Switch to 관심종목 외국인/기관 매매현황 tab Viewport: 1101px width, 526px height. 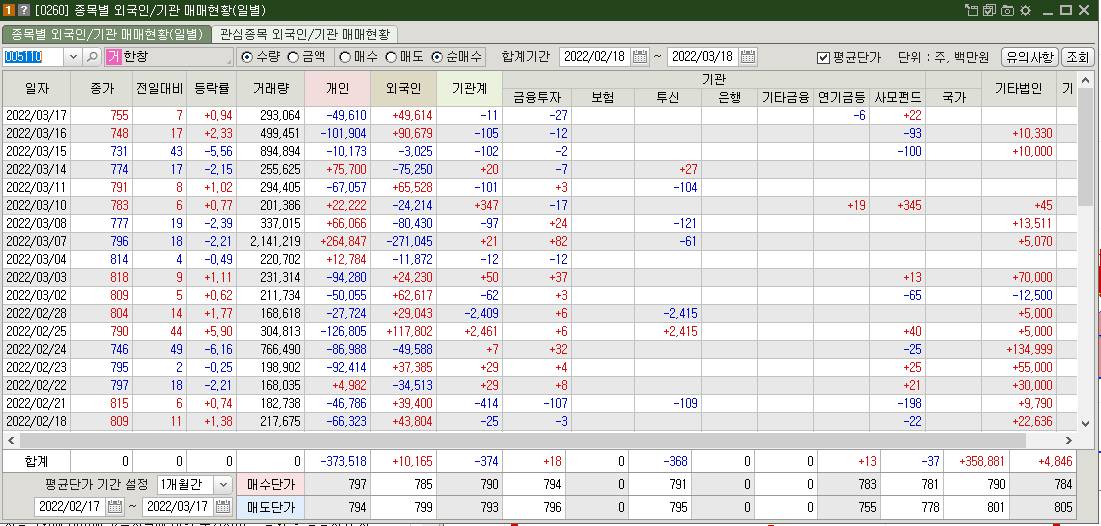(x=305, y=34)
